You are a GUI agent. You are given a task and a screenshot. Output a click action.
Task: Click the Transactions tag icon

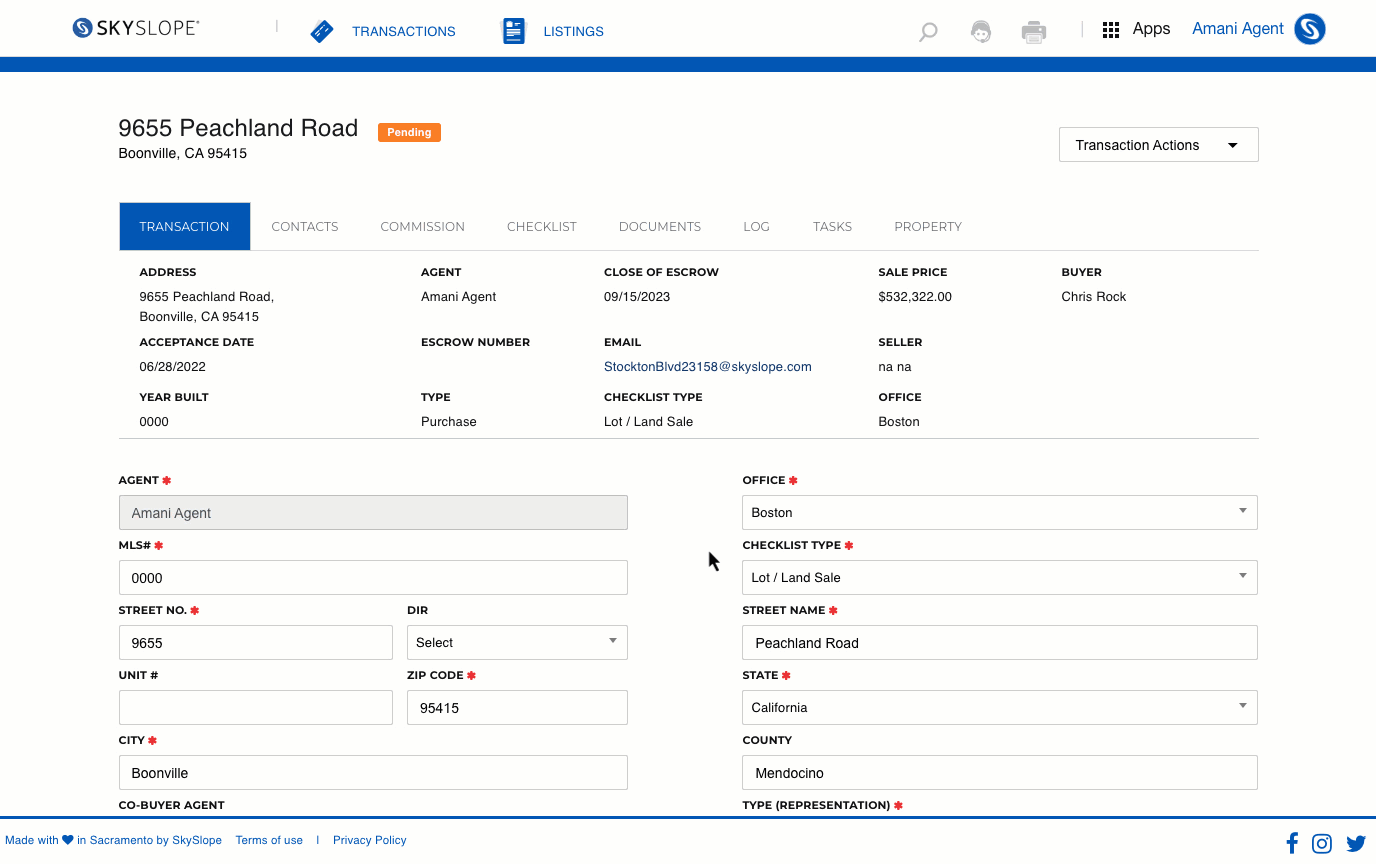click(322, 31)
